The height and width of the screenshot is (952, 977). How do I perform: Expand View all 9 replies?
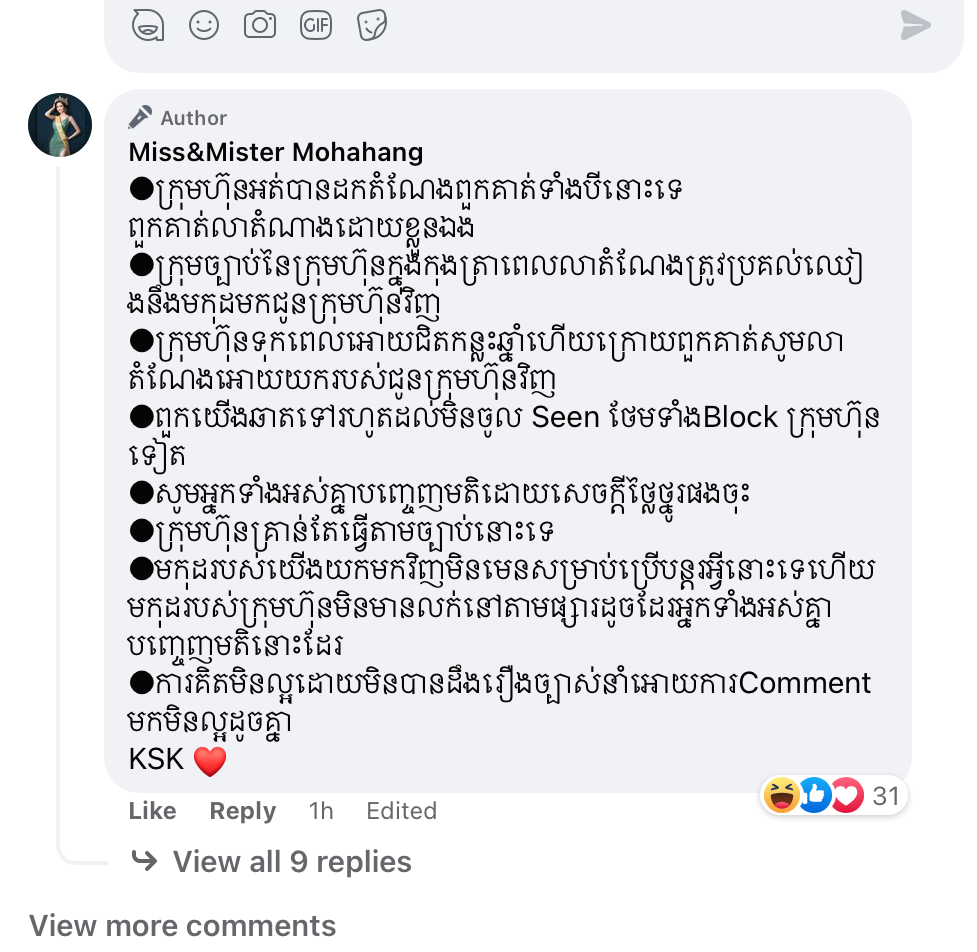[291, 862]
